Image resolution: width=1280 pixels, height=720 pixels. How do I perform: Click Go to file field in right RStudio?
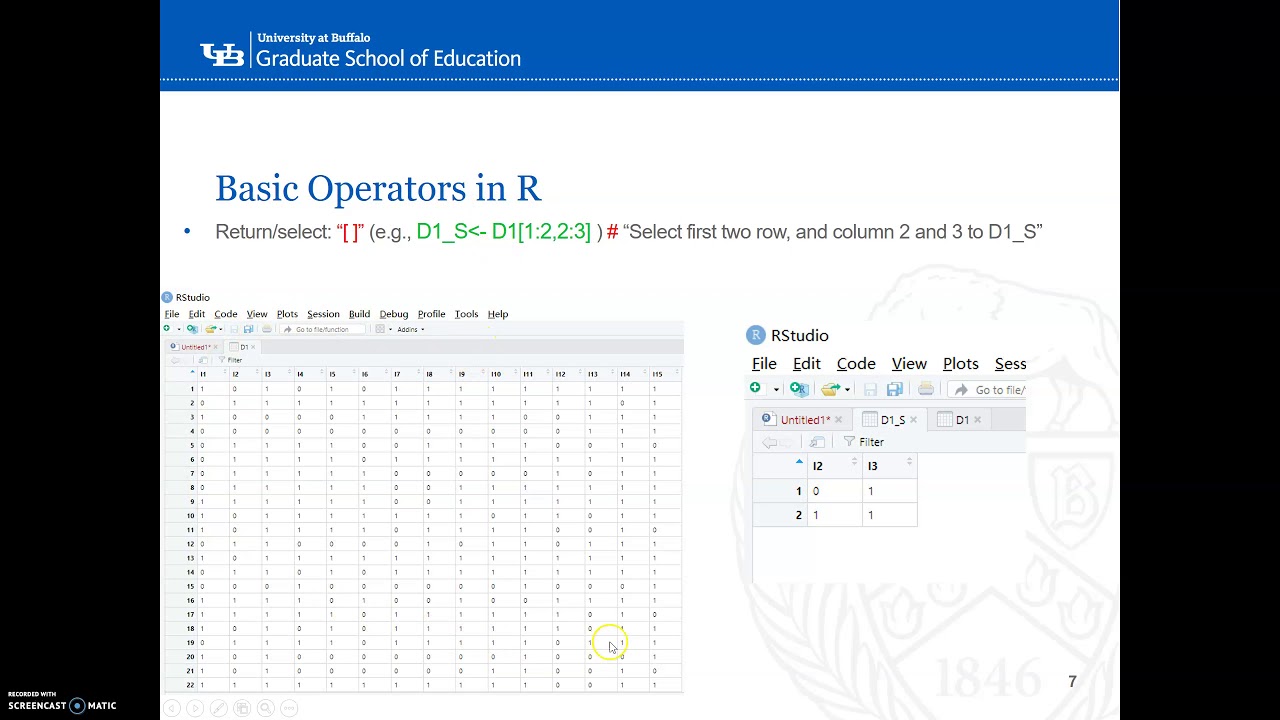tap(988, 390)
